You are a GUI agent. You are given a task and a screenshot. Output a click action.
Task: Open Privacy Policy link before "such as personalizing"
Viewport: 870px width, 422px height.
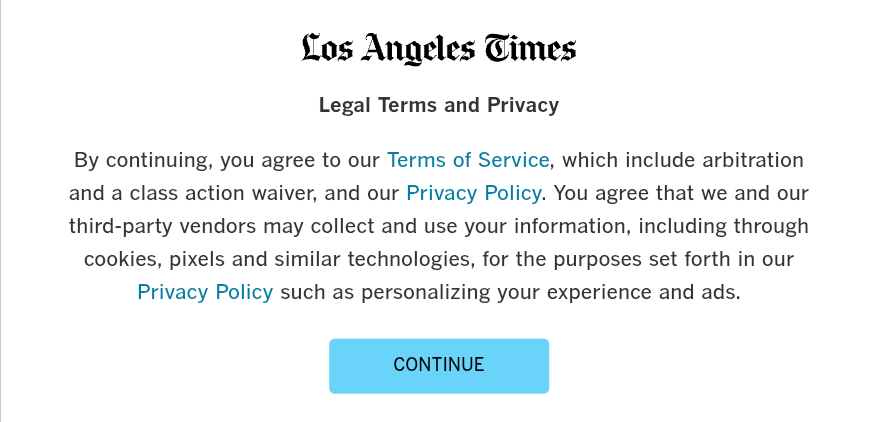(x=205, y=292)
